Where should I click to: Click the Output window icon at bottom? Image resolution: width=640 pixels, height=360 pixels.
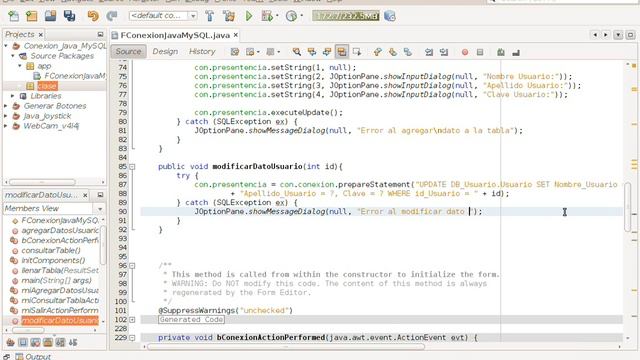(x=19, y=356)
